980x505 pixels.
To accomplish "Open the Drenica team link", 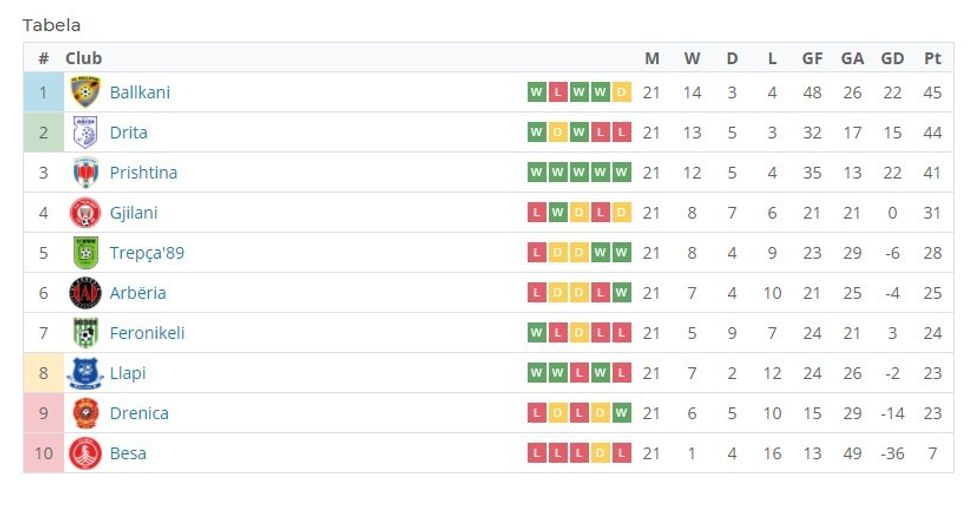I will pos(139,413).
